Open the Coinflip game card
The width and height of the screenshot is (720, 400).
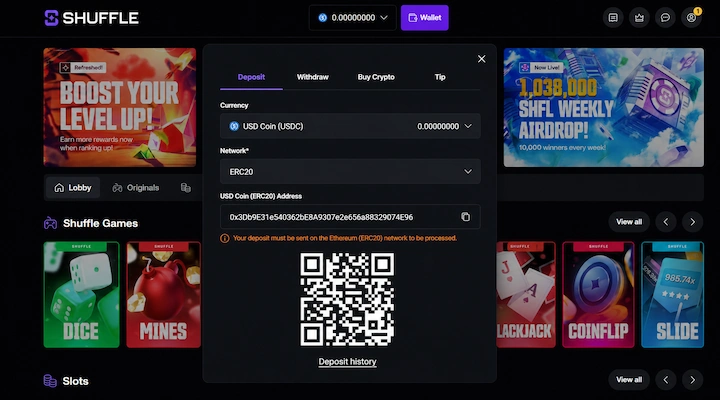click(x=598, y=295)
